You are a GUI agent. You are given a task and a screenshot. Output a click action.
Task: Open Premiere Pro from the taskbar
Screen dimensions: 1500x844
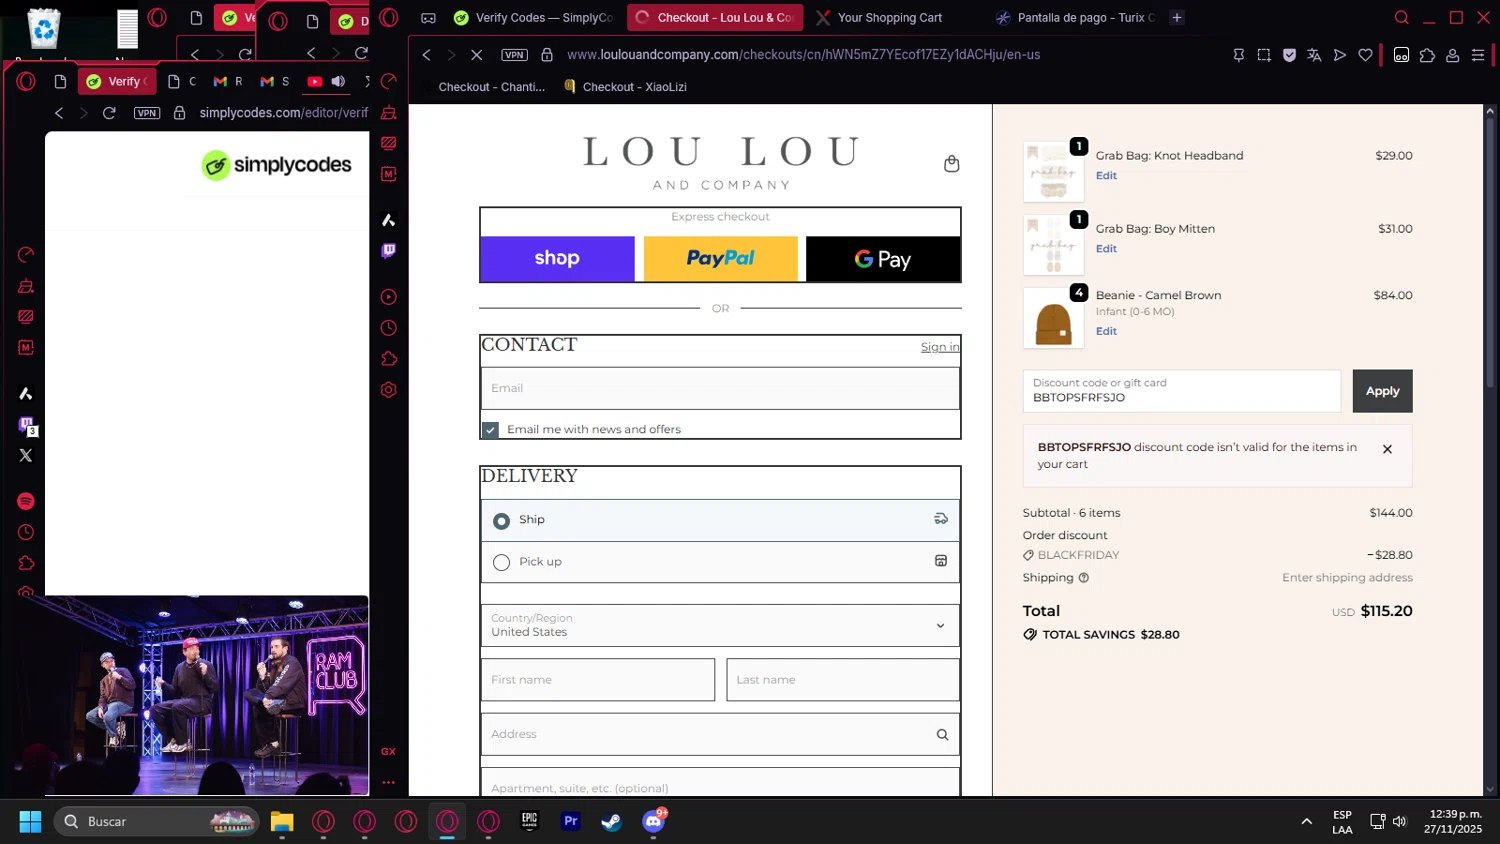tap(570, 822)
